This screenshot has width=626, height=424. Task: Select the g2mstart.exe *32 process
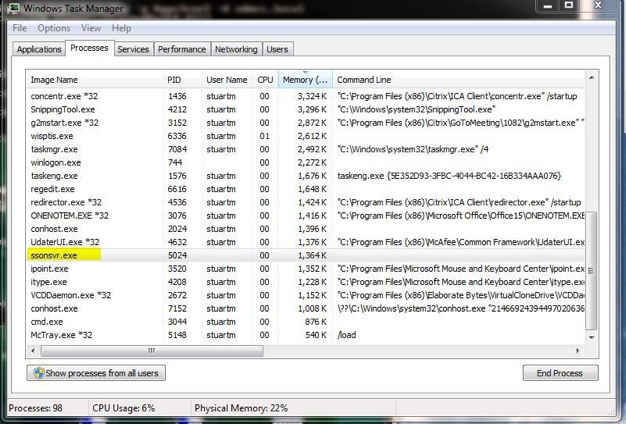click(305, 123)
